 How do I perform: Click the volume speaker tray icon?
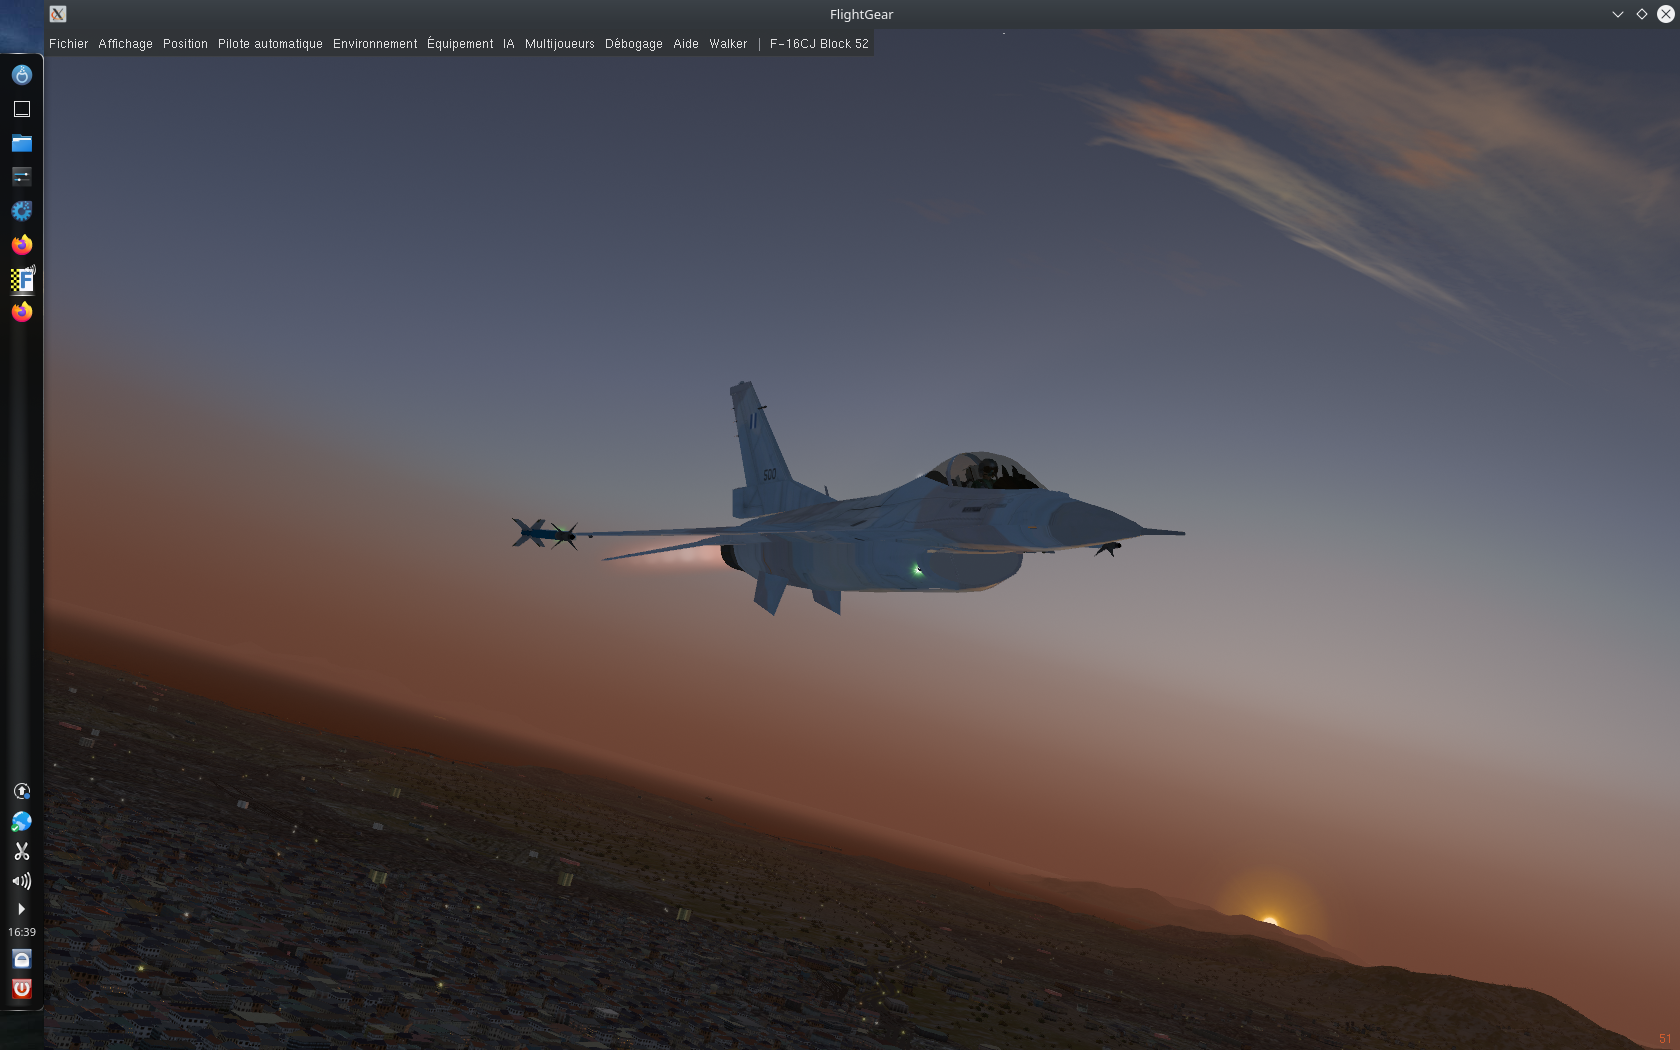22,881
